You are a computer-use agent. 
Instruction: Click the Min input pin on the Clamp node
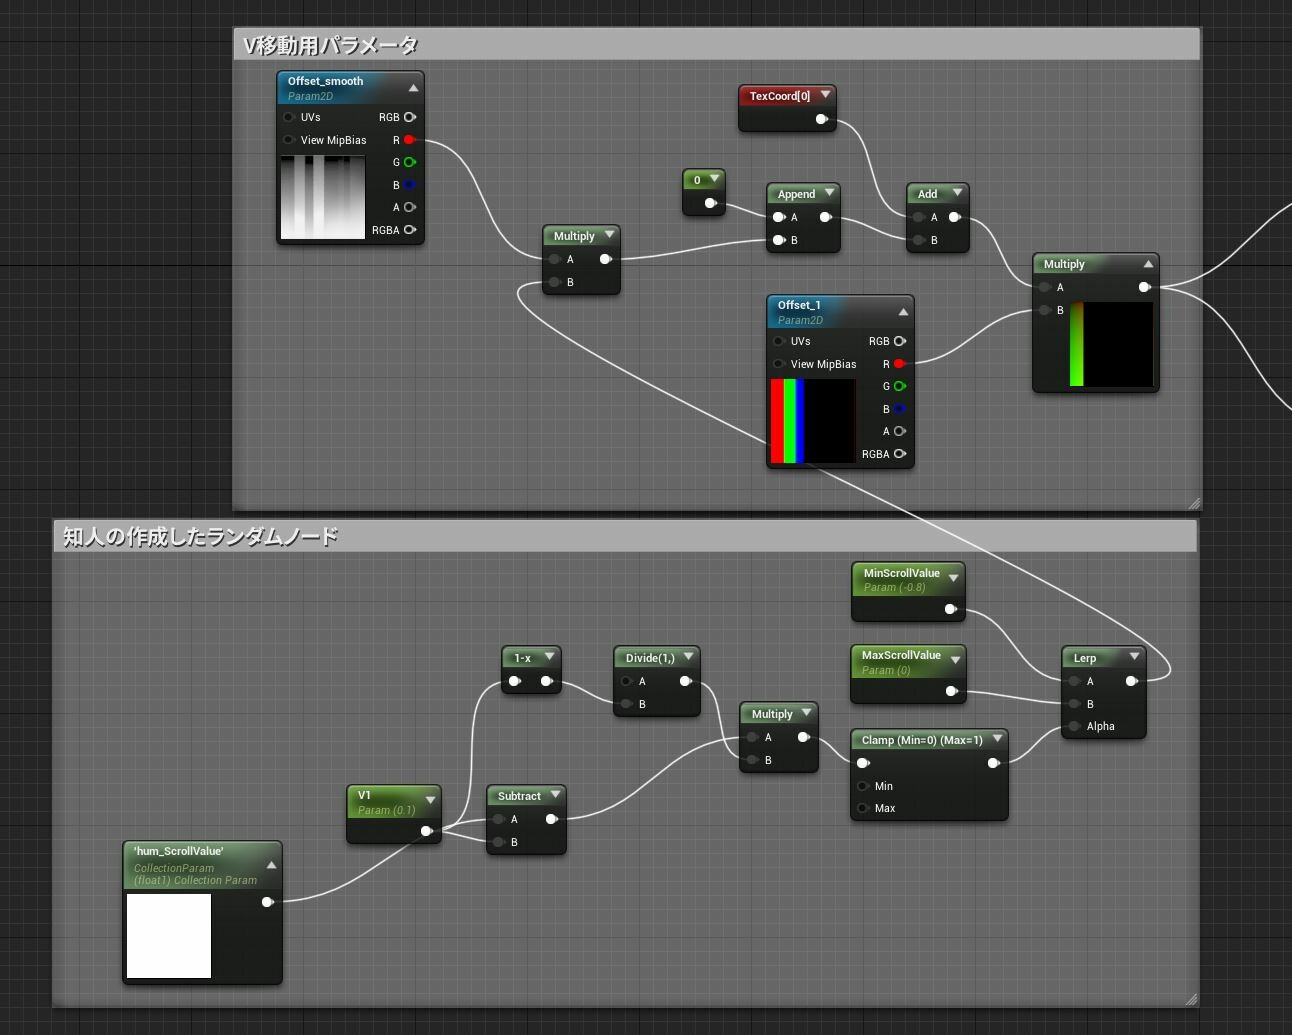[863, 786]
